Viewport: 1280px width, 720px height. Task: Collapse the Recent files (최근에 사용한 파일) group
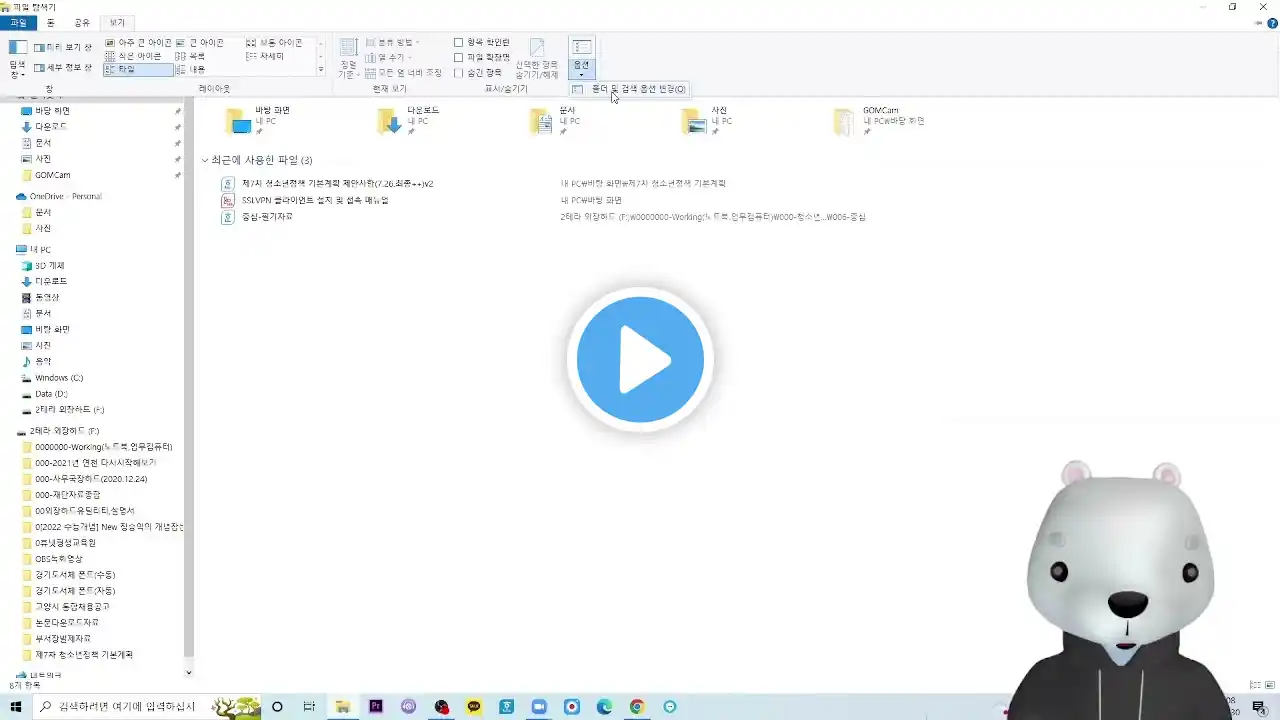point(205,160)
